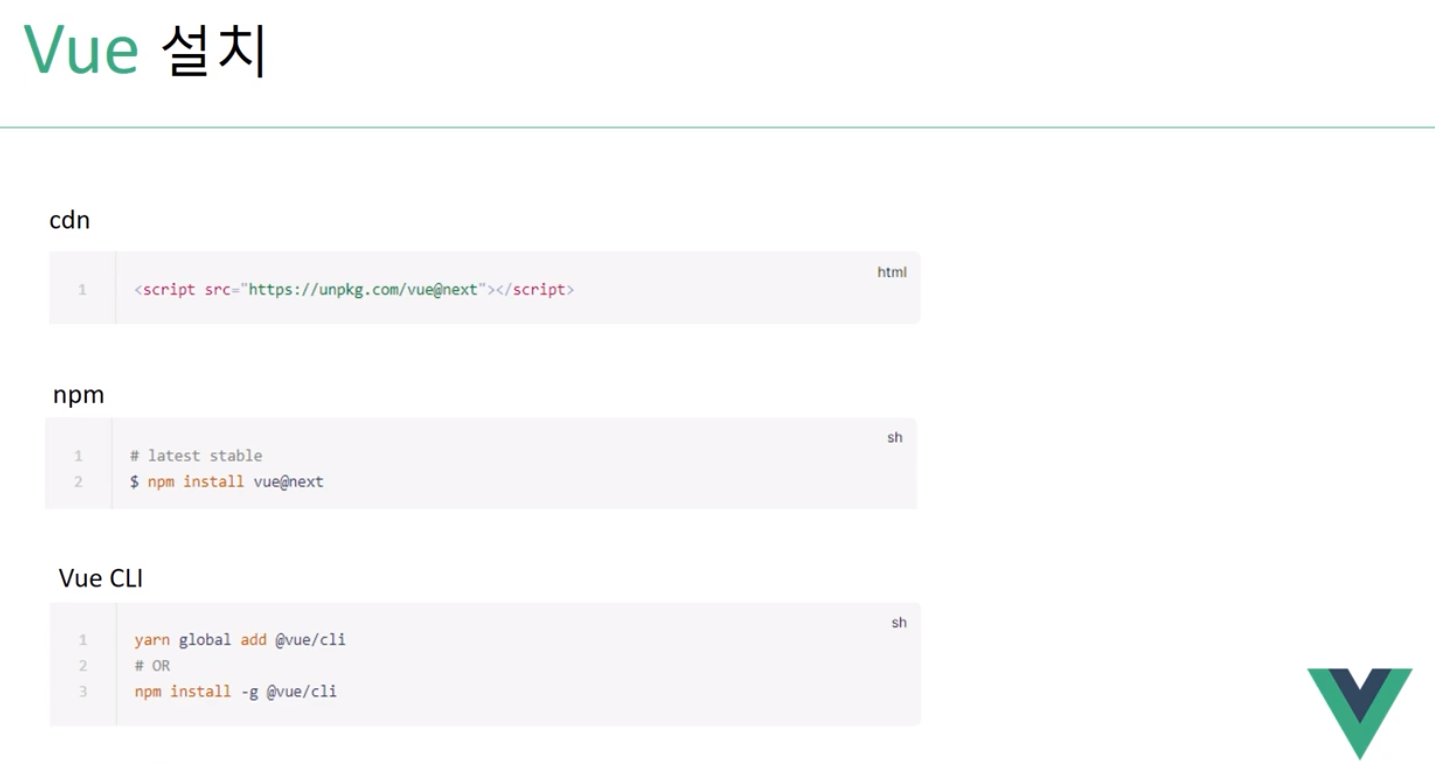1435x764 pixels.
Task: Click the sh badge on the npm code block
Action: click(x=894, y=437)
